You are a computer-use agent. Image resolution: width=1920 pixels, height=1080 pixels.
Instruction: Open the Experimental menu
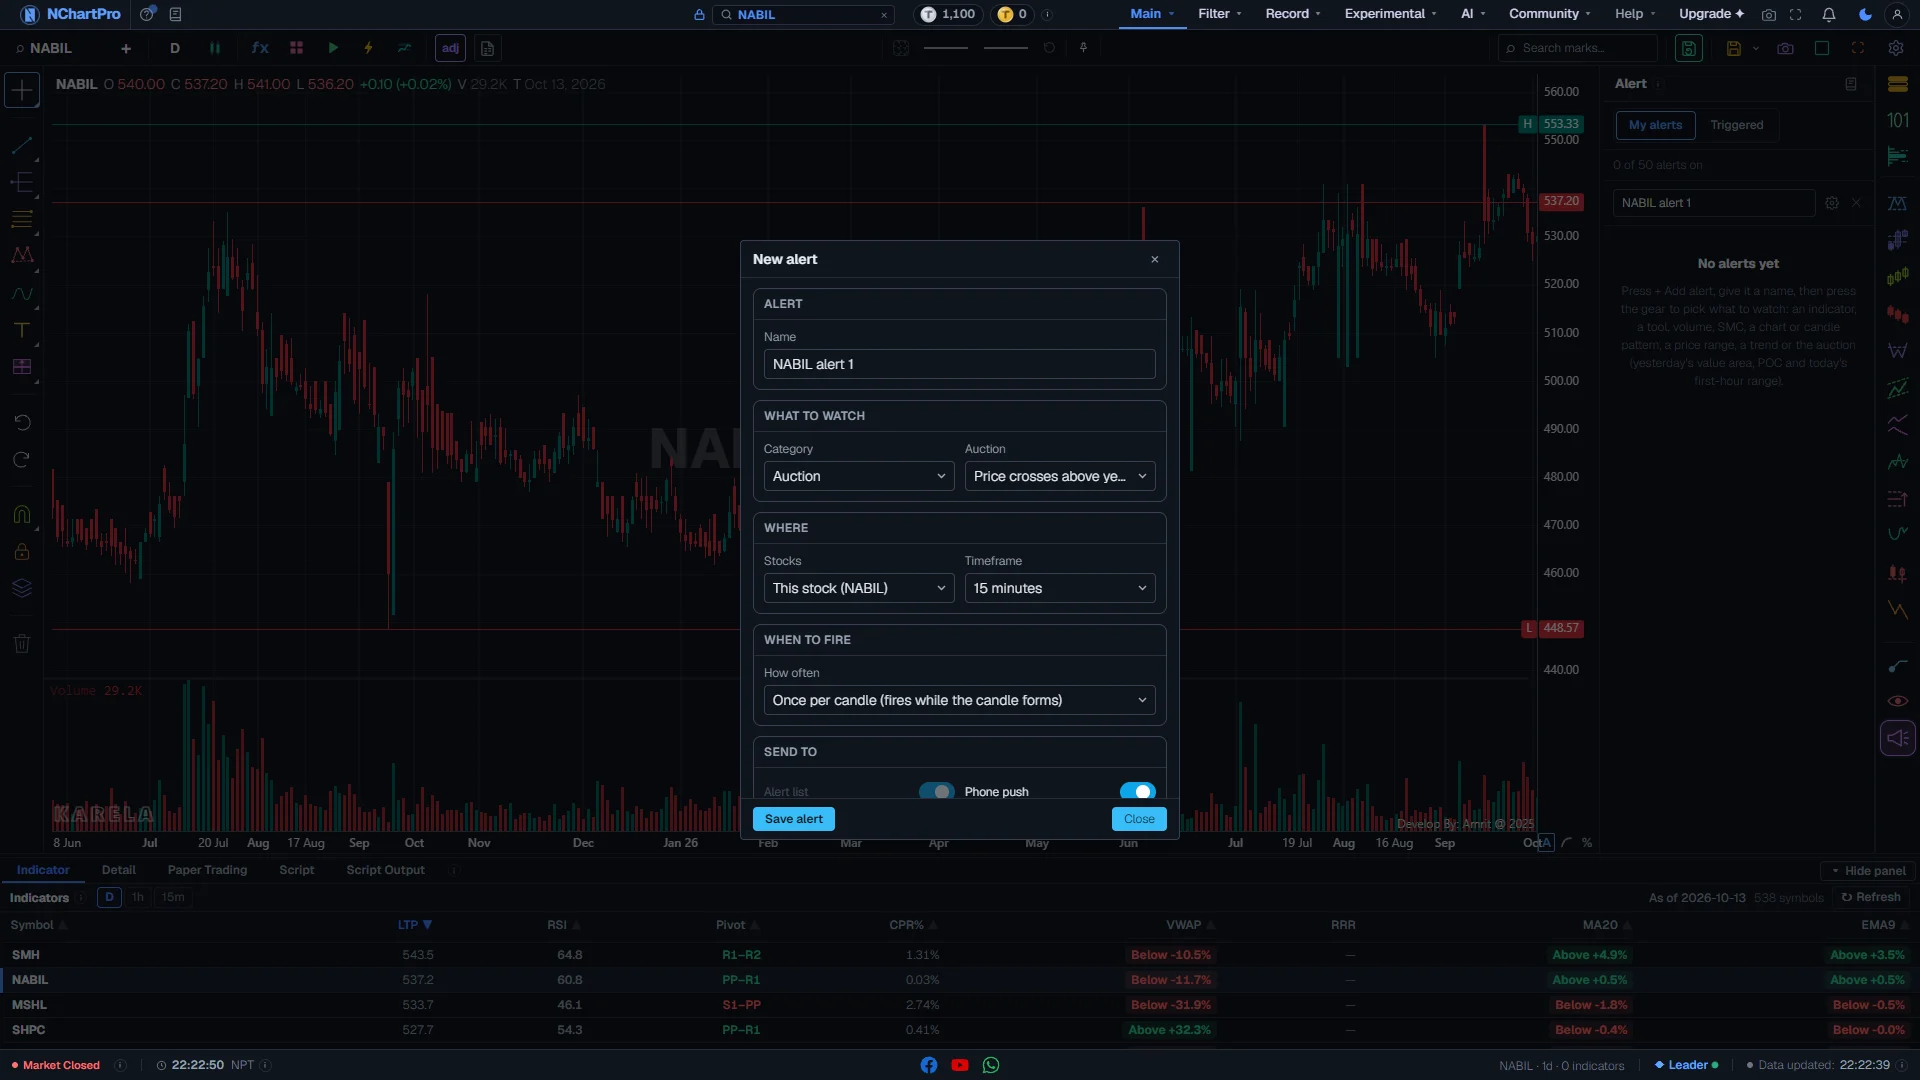(1391, 14)
